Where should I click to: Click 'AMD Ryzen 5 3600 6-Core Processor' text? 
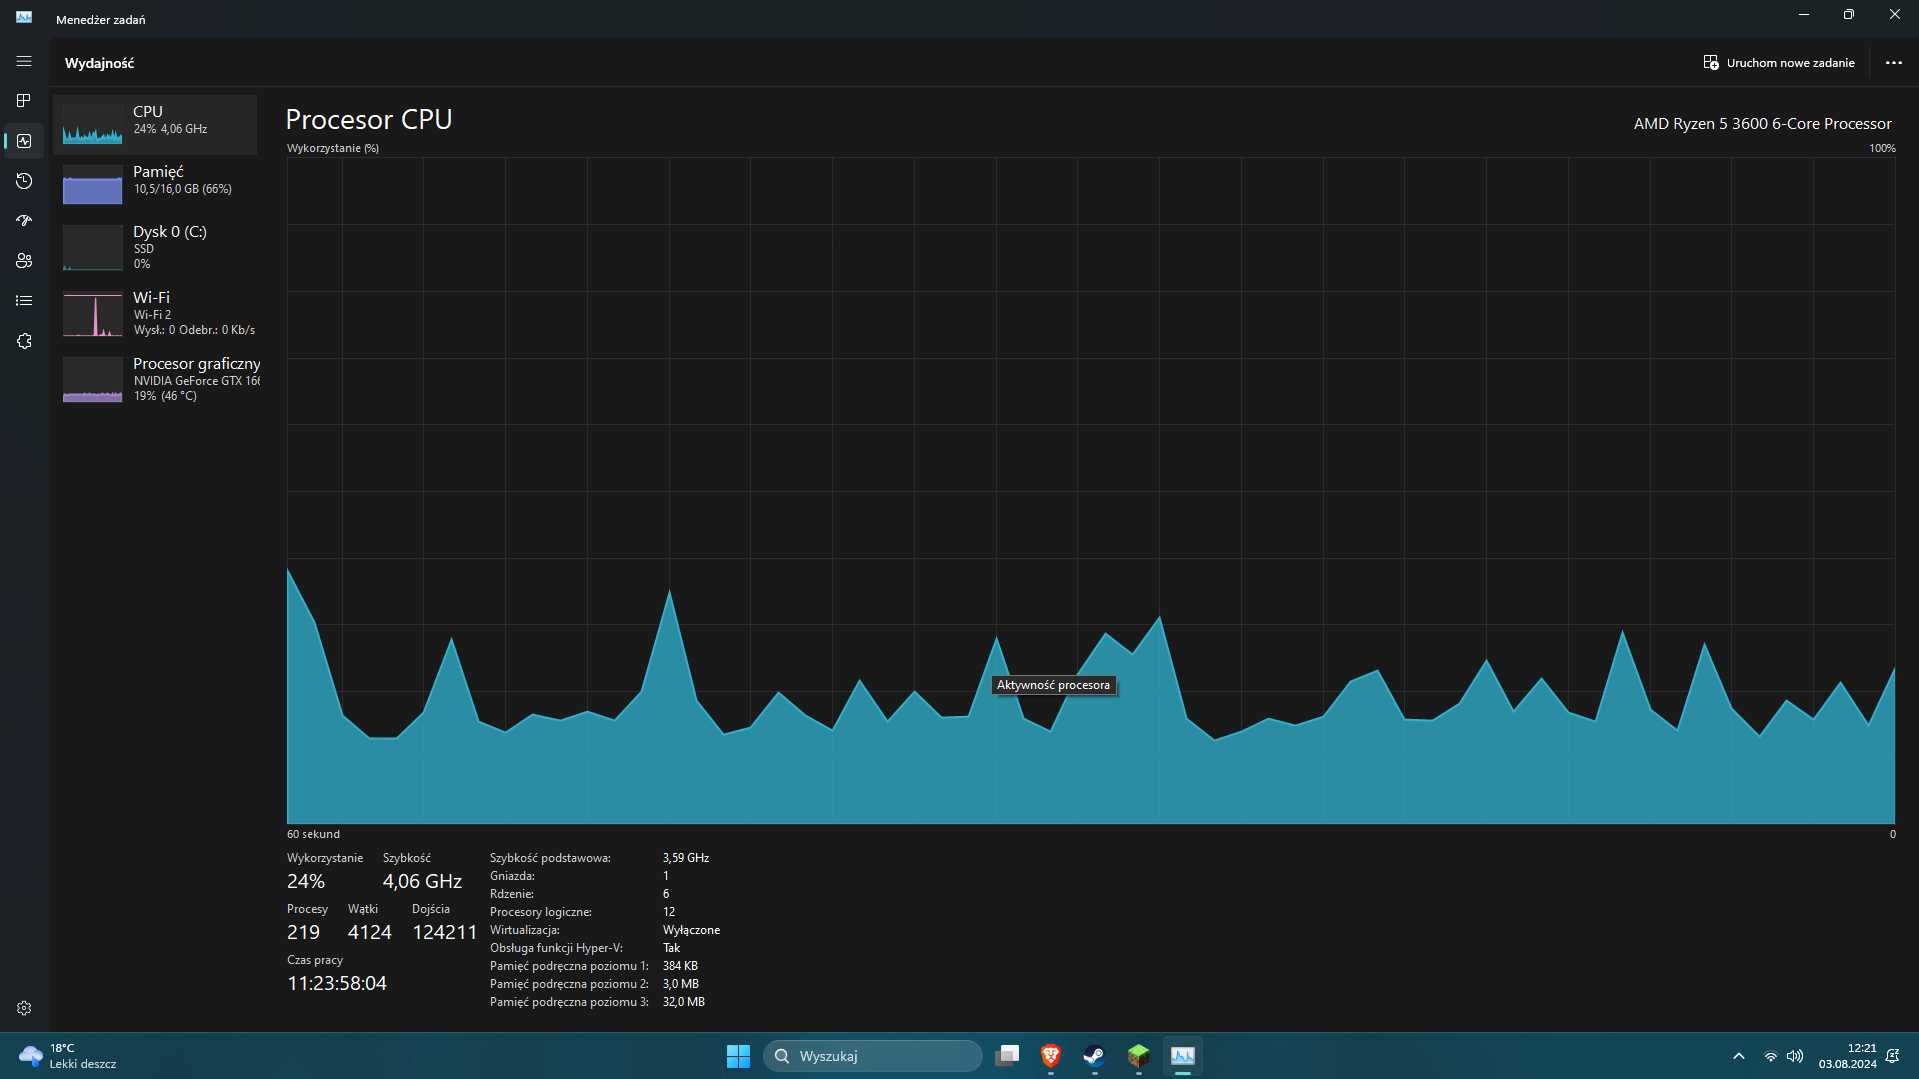1762,124
